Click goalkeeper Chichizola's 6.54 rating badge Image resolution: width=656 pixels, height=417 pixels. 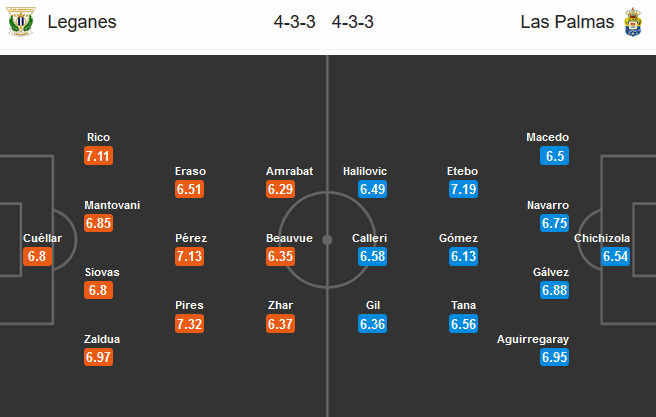[616, 256]
